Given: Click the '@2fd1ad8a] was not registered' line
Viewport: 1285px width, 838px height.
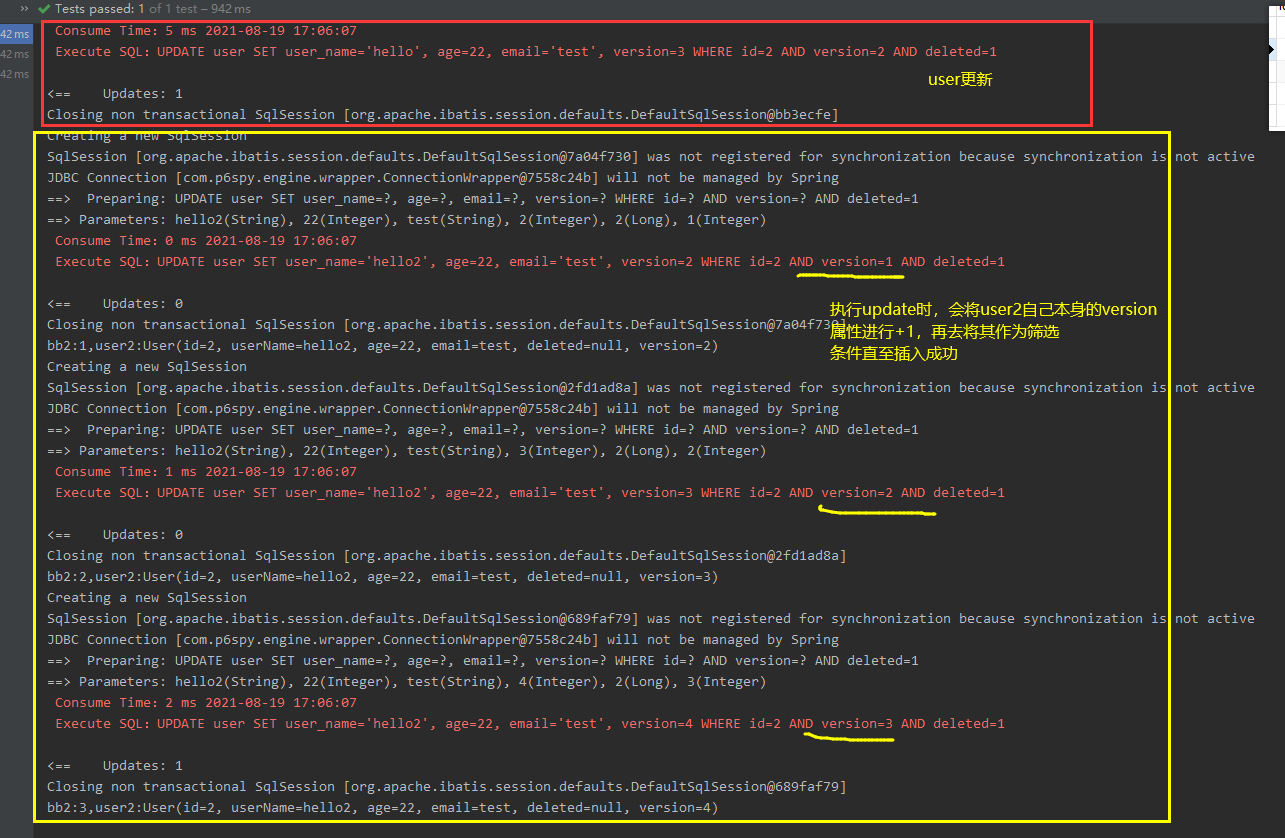Looking at the screenshot, I should pos(650,387).
